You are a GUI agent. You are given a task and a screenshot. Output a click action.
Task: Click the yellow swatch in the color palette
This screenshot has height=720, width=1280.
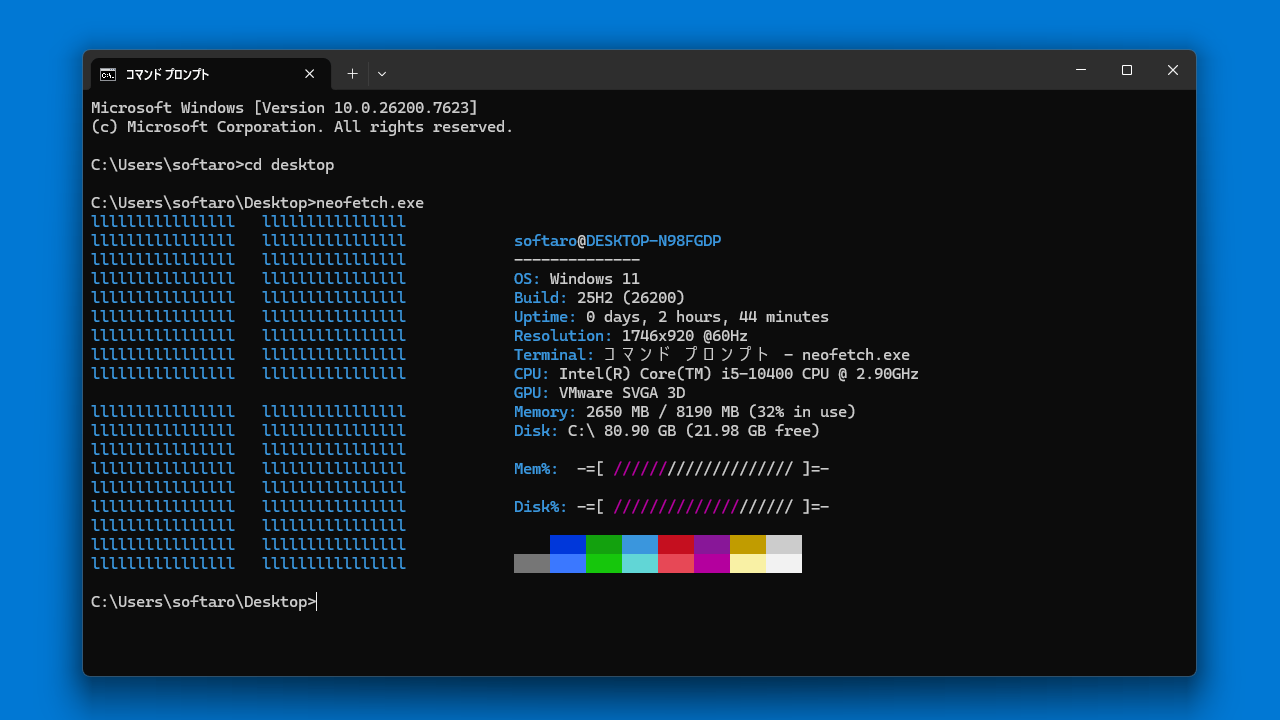coord(748,554)
